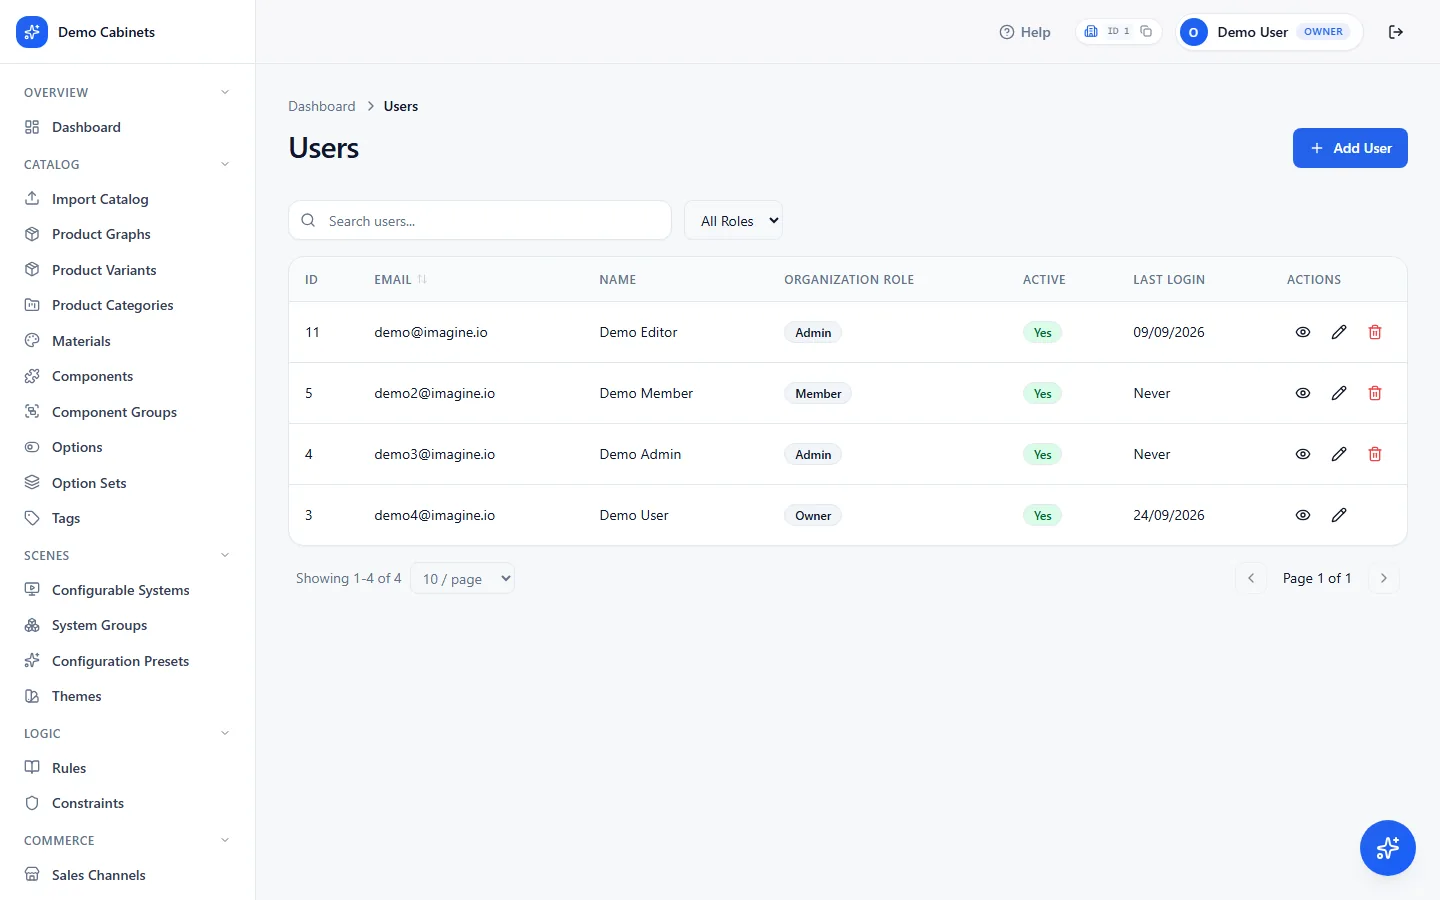The image size is (1440, 900).
Task: Collapse the Catalog sidebar section
Action: (x=225, y=164)
